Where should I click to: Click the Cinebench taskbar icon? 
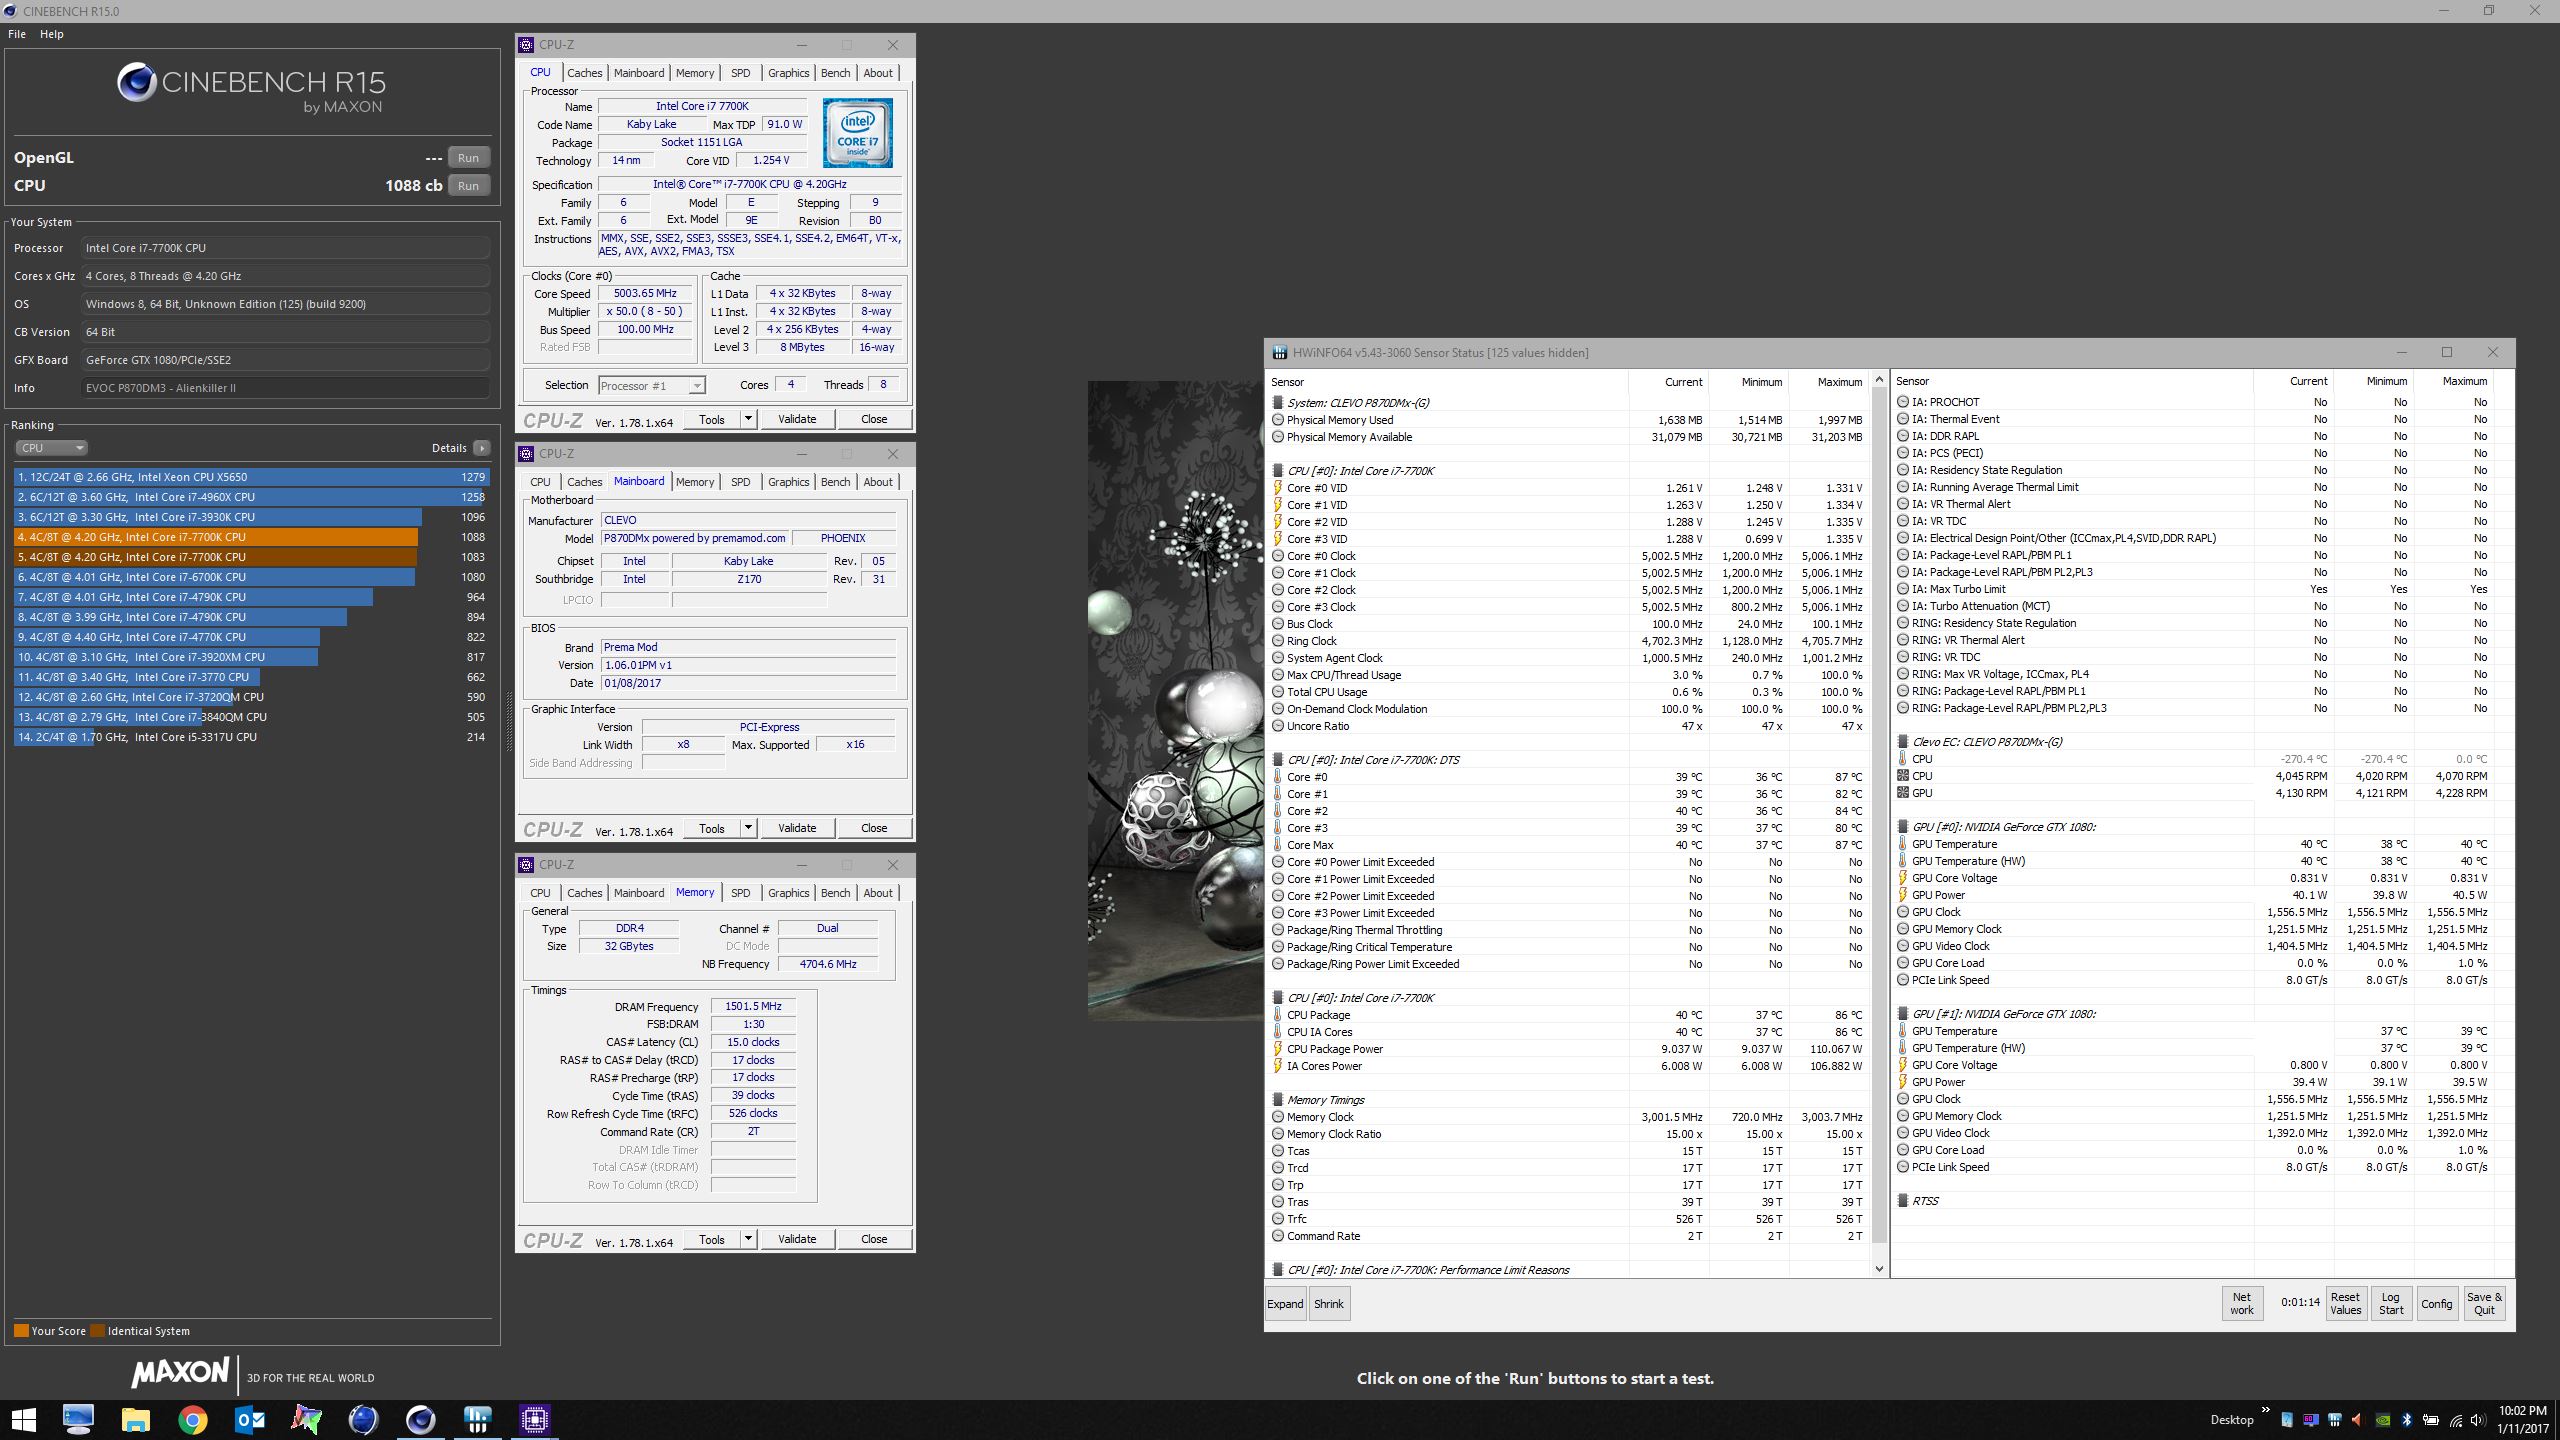[x=421, y=1419]
